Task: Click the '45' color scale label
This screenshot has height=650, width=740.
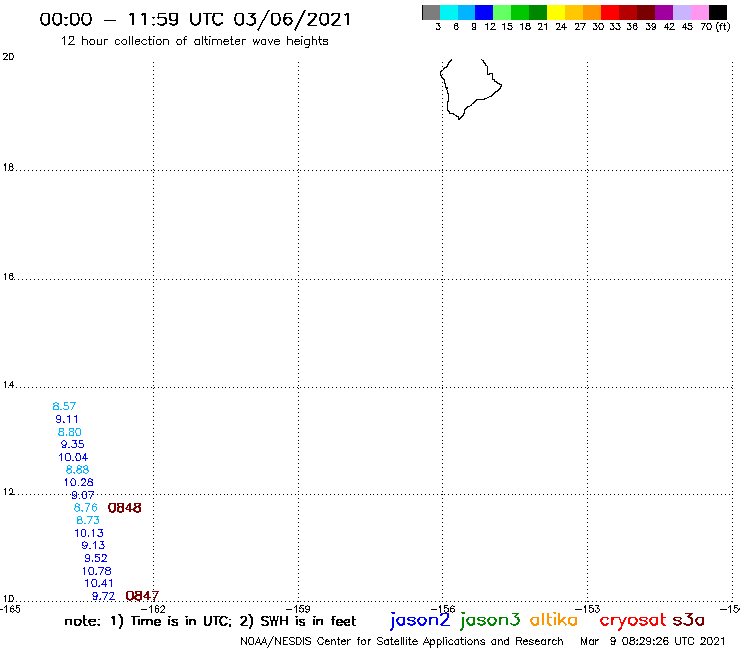Action: click(x=687, y=27)
